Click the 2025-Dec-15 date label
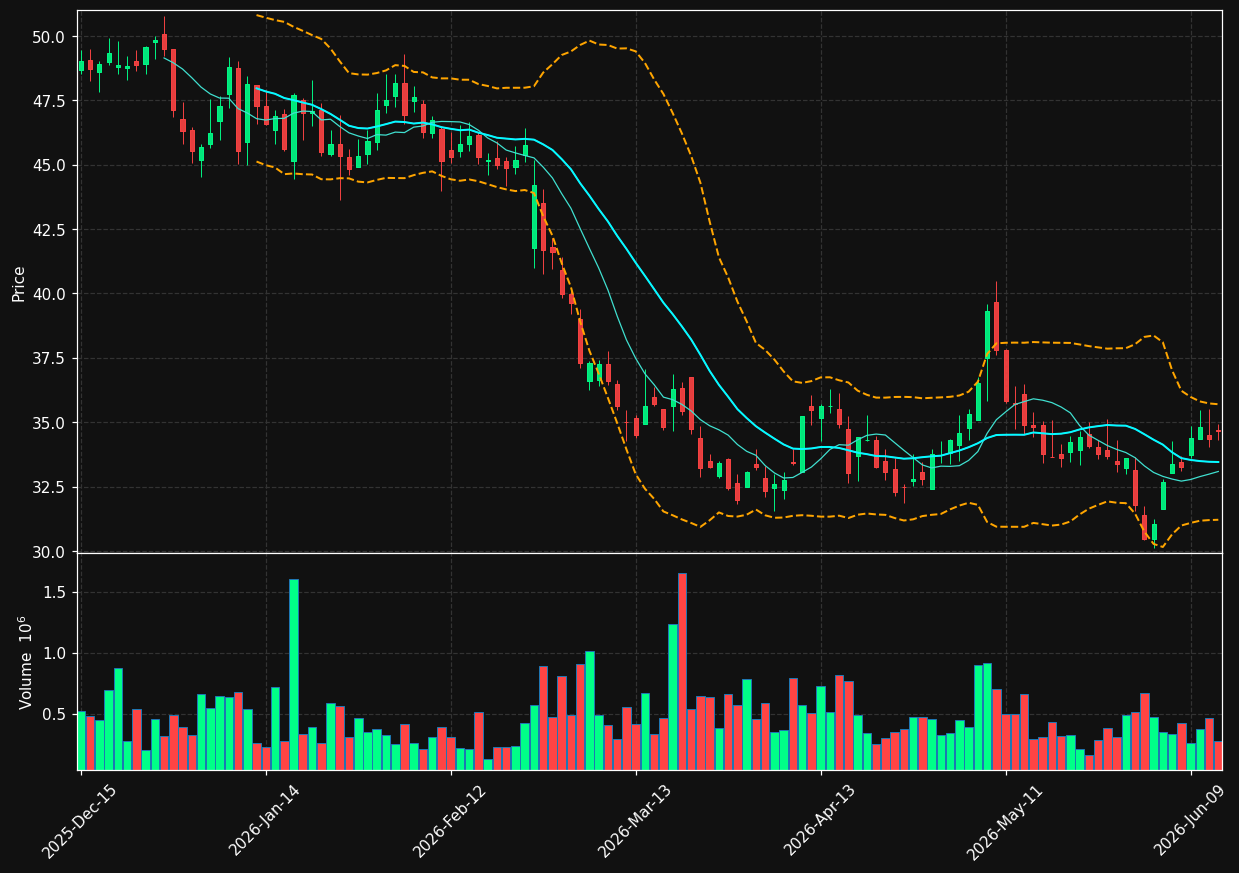Image resolution: width=1239 pixels, height=873 pixels. (x=79, y=822)
